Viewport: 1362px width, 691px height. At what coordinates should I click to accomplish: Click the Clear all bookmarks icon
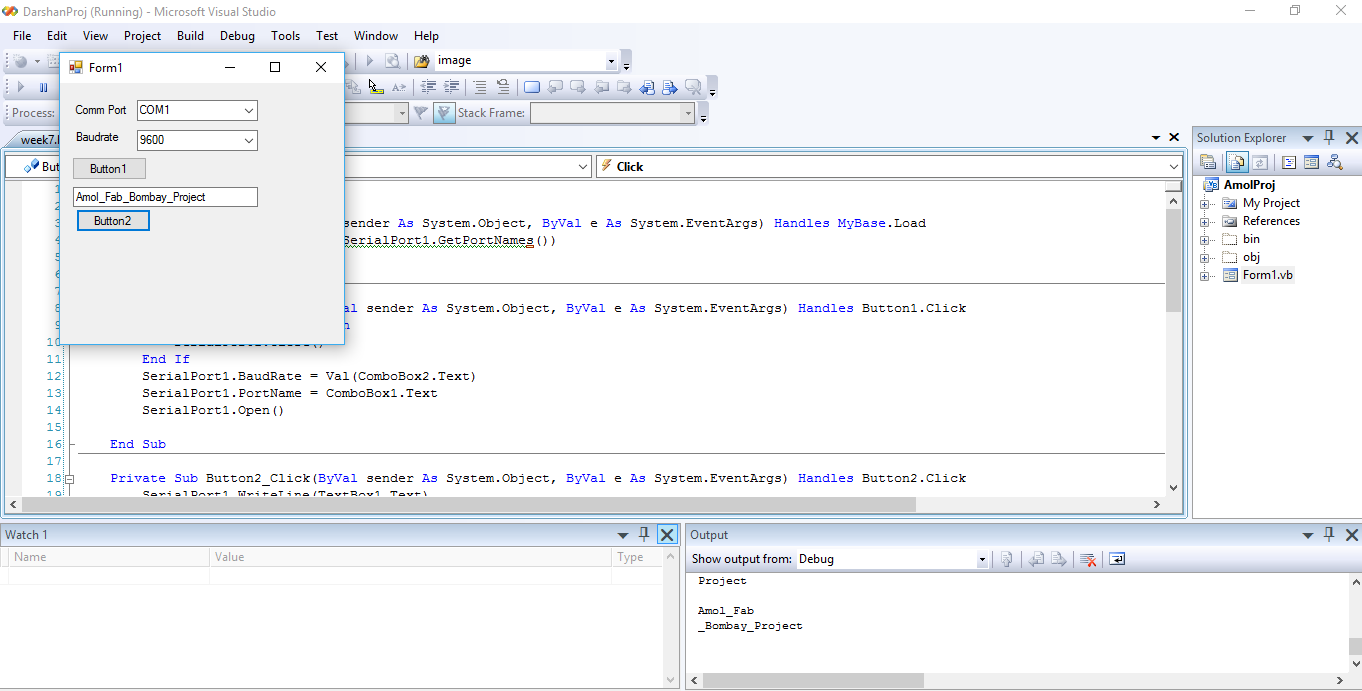point(693,87)
